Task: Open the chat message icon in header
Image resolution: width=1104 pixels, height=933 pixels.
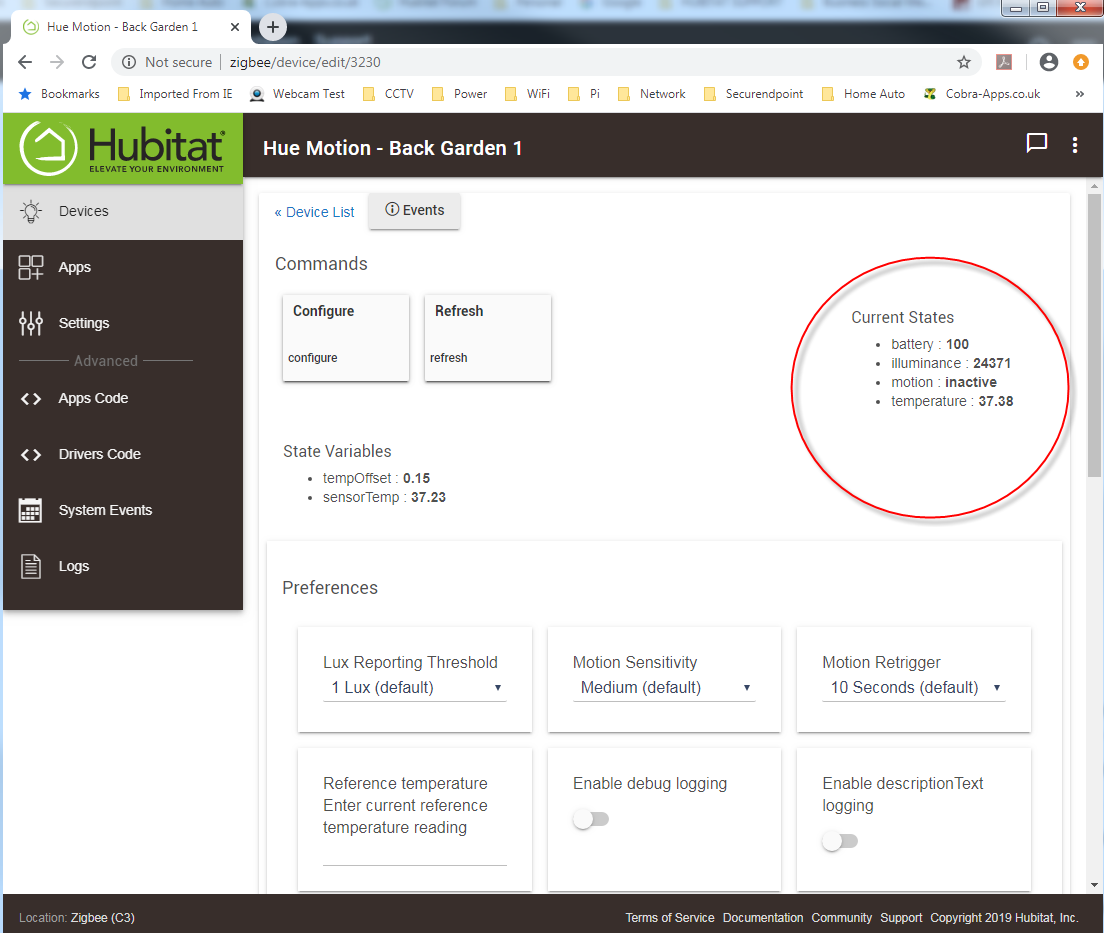Action: tap(1036, 144)
